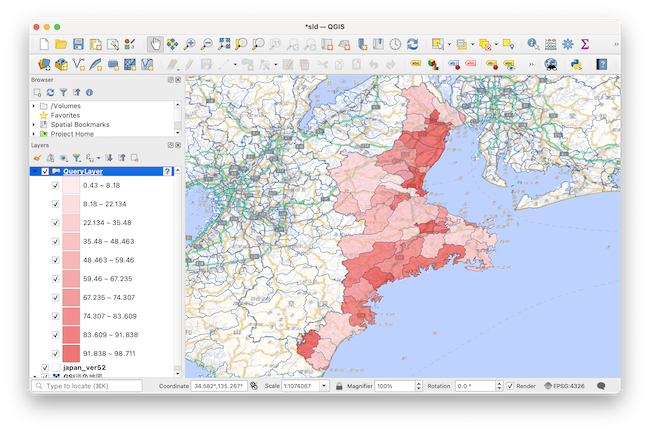Open the attribute table icon
This screenshot has height=432, width=650.
click(x=551, y=44)
